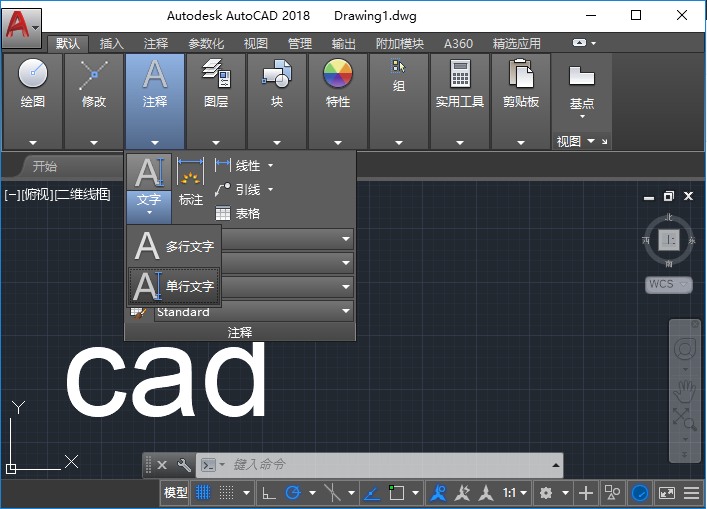Toggle 2D object snap
The width and height of the screenshot is (707, 509).
click(x=396, y=493)
